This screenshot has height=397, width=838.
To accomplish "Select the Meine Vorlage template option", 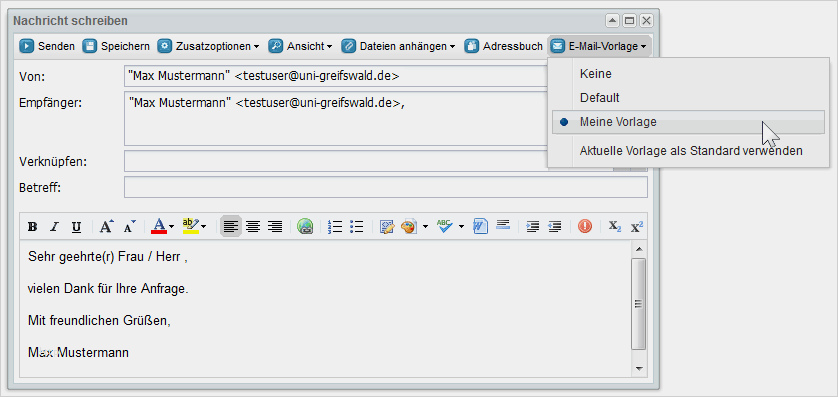I will coord(688,122).
